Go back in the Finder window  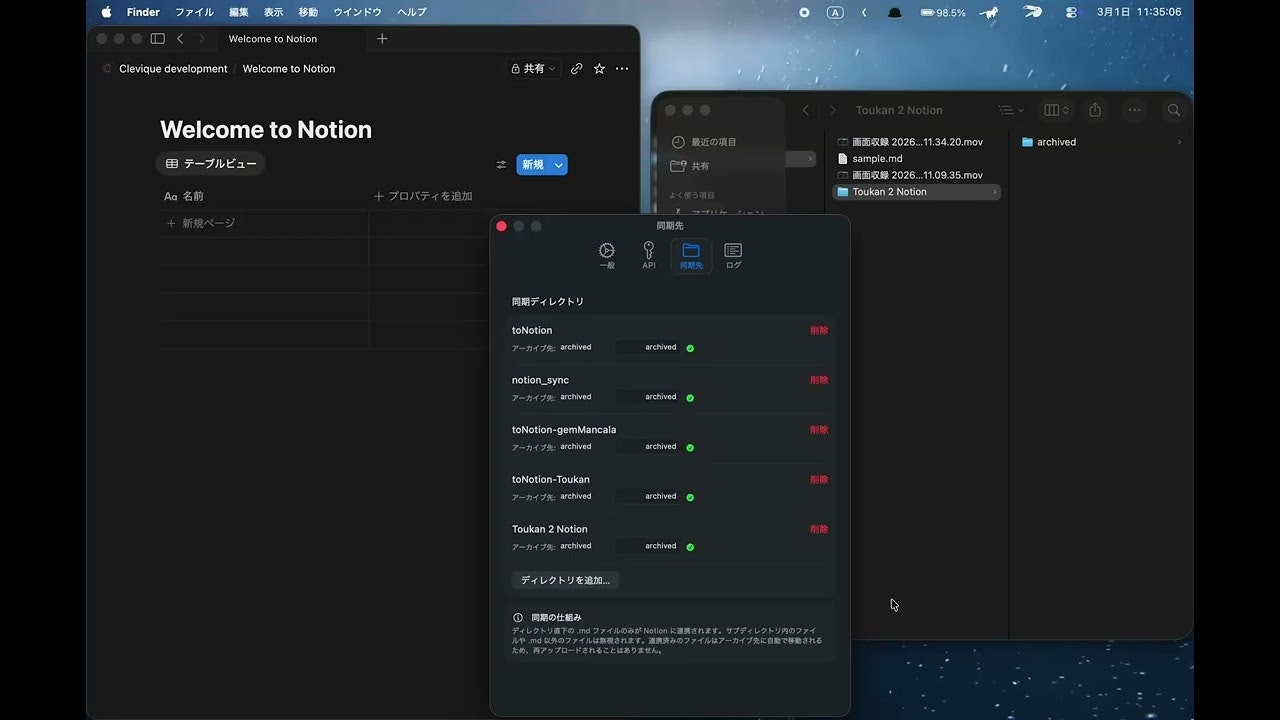pos(806,110)
